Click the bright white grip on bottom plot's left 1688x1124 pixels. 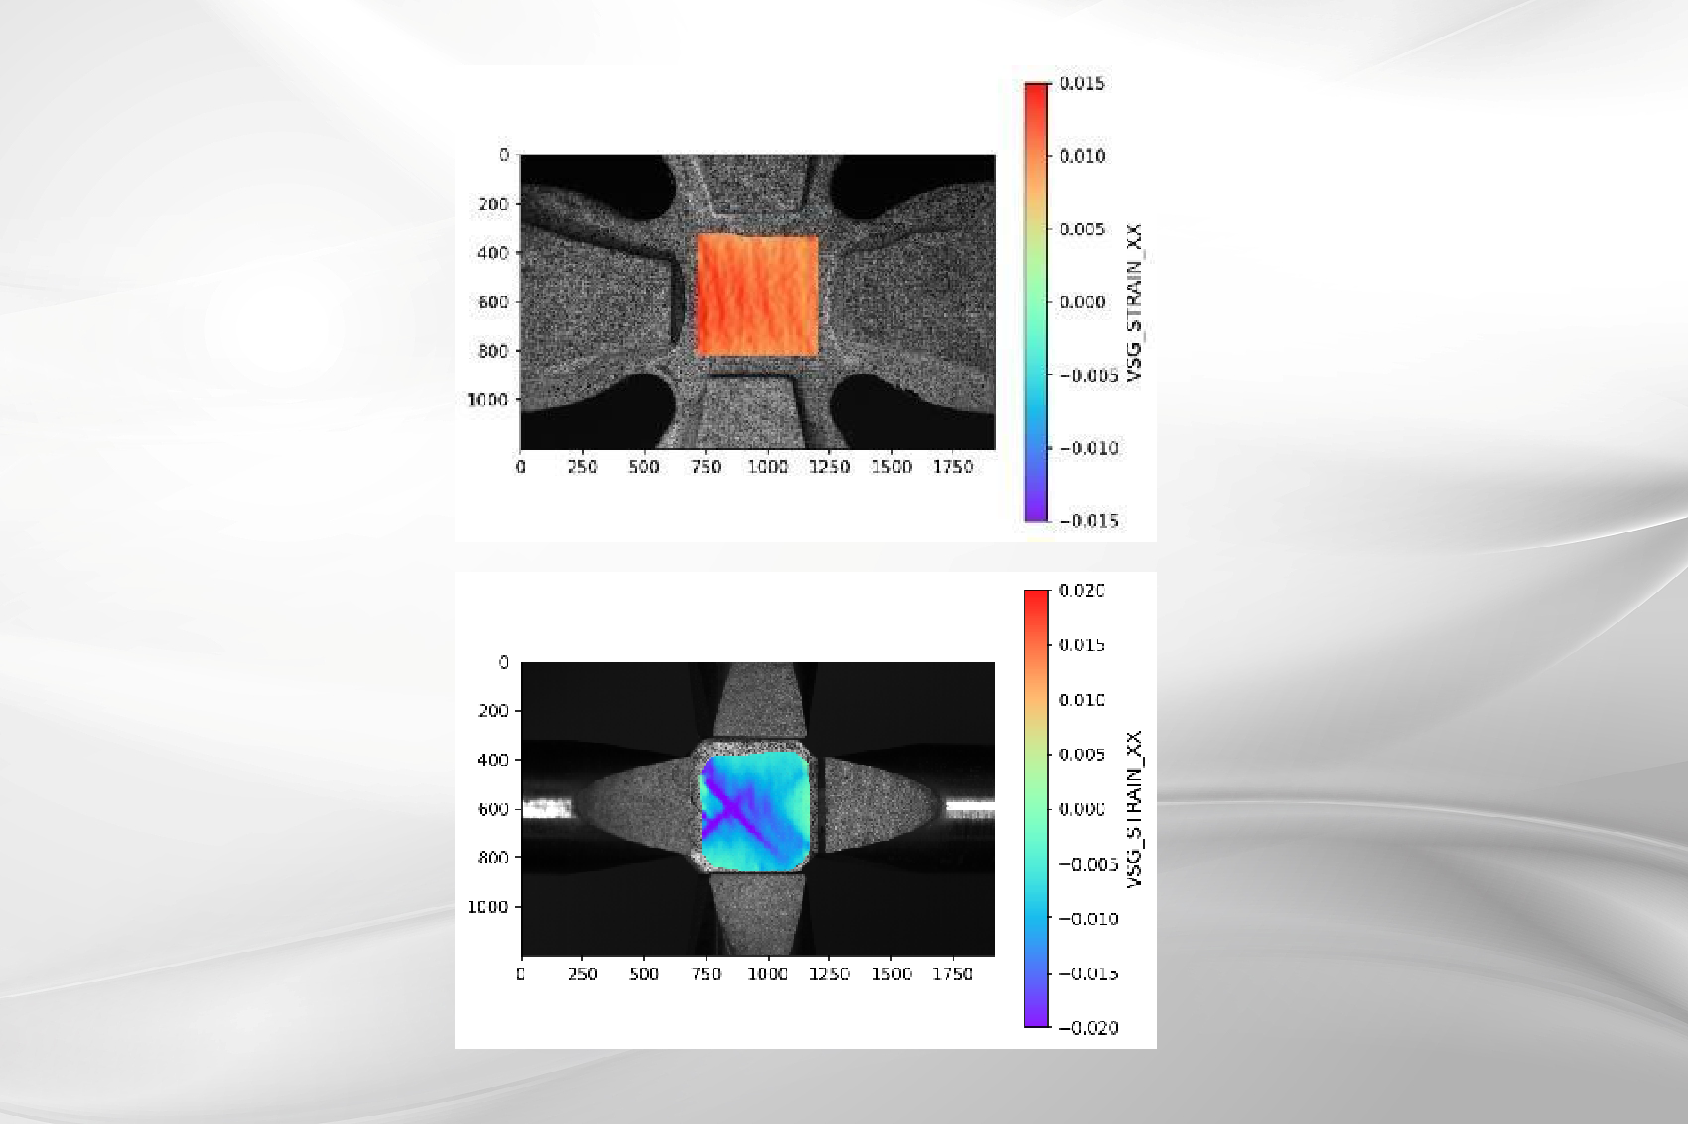coord(547,808)
